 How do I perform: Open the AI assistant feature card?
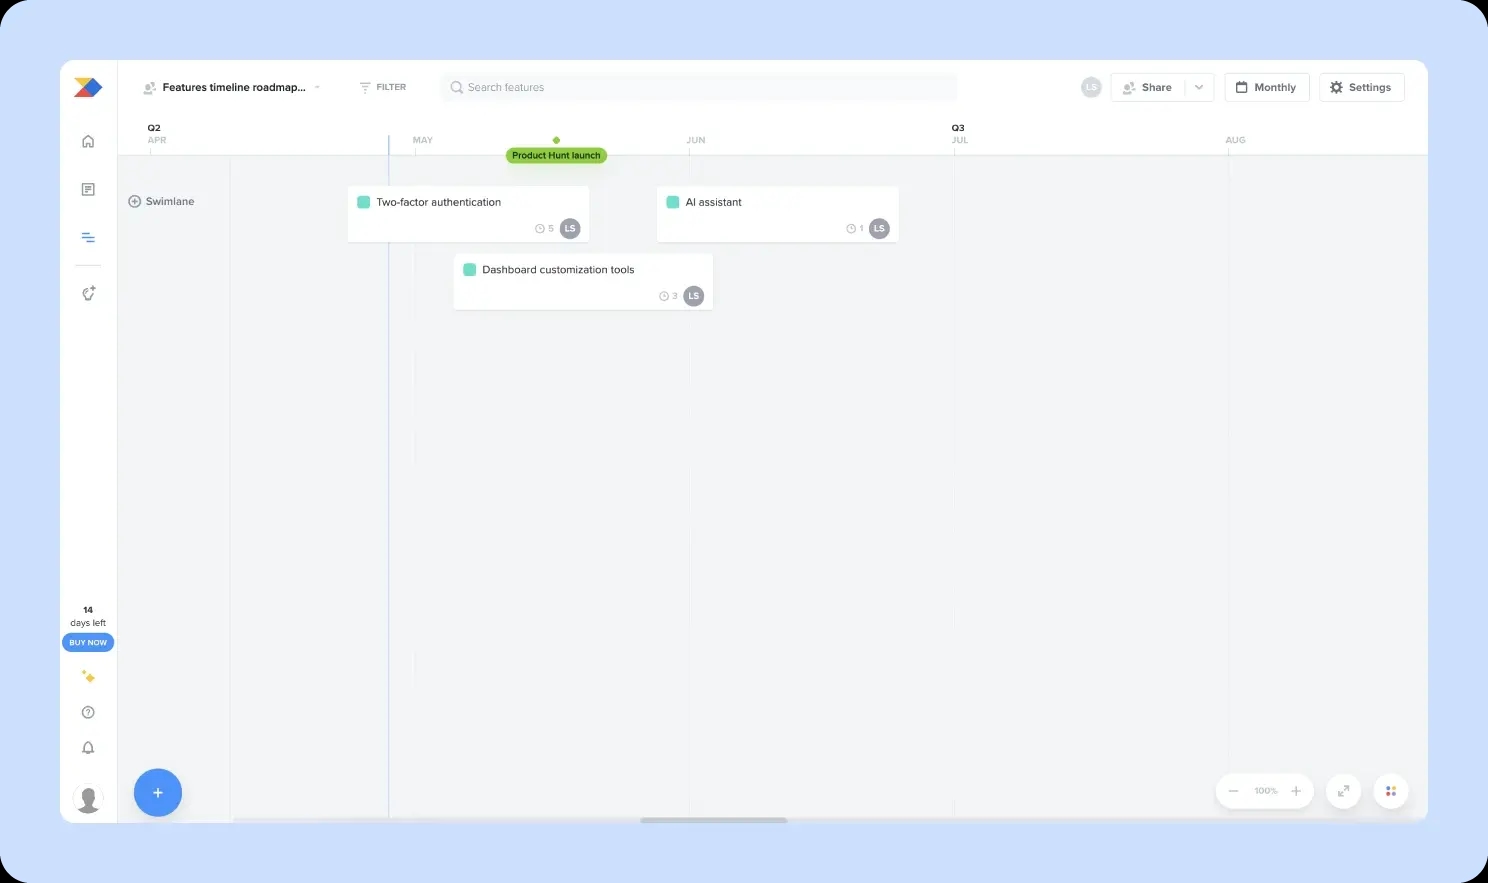point(777,214)
